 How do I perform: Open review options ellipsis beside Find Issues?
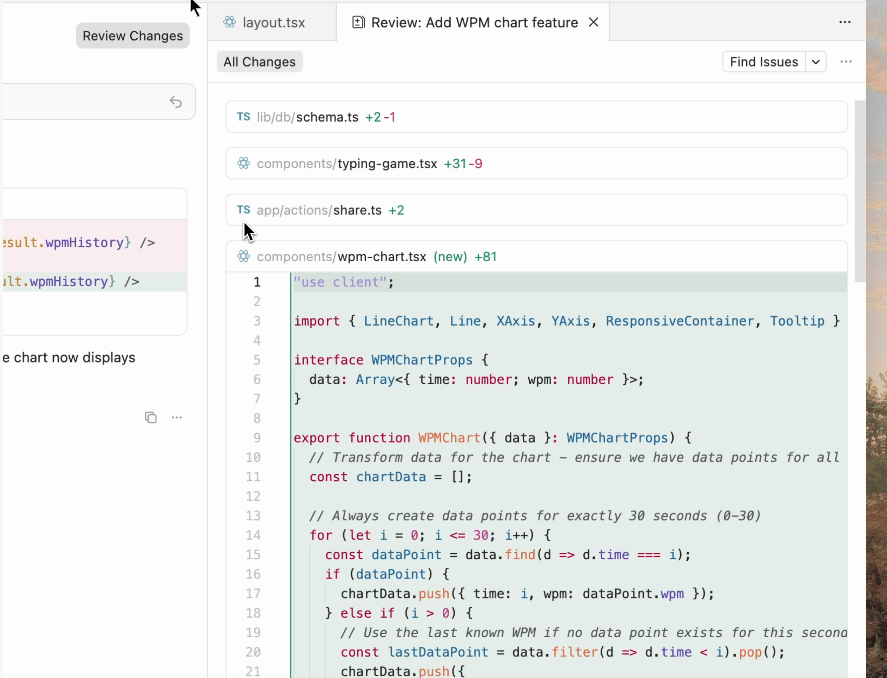pos(846,62)
